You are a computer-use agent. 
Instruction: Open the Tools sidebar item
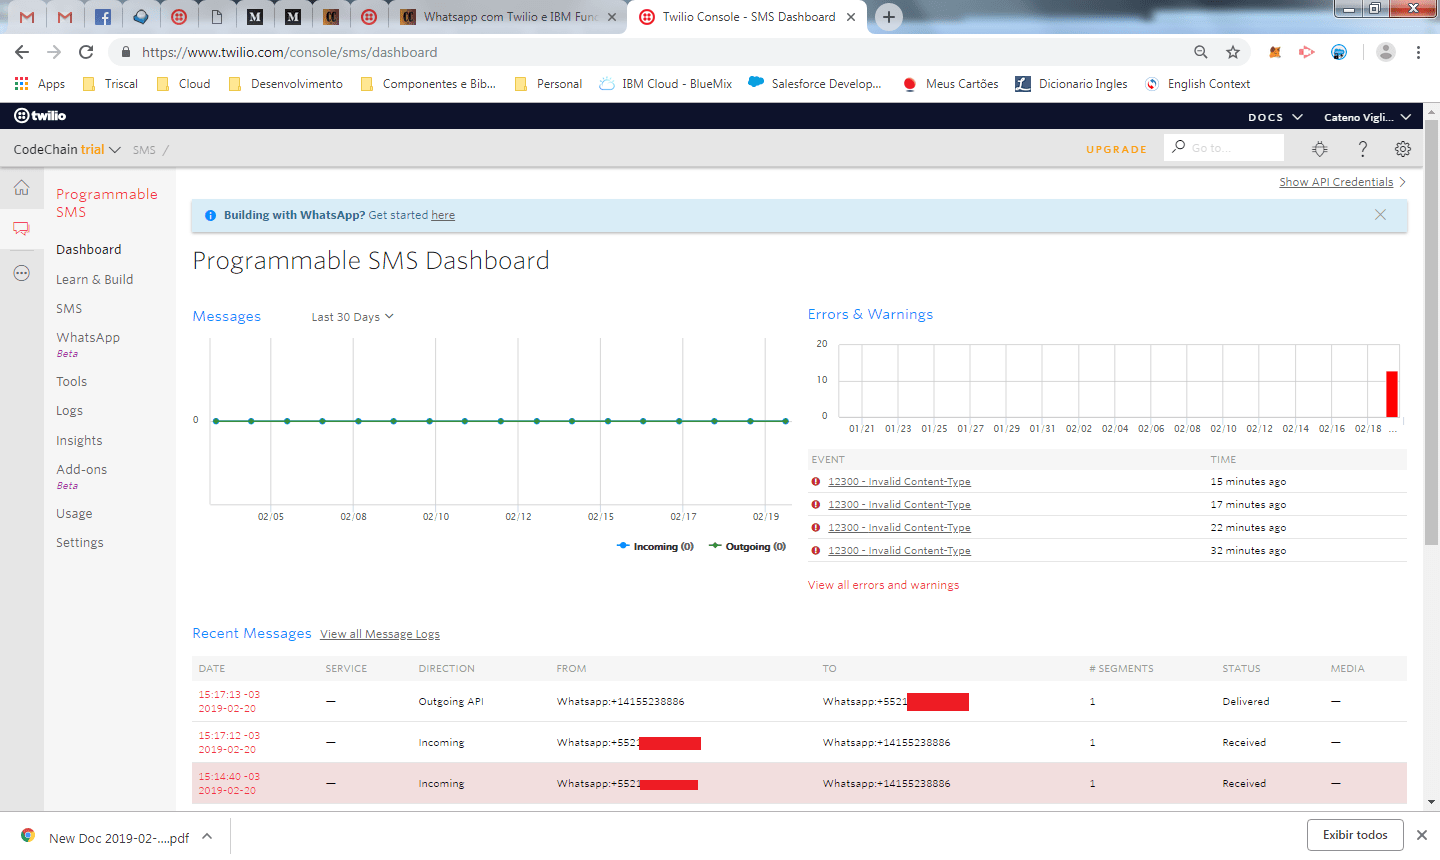[x=72, y=382]
